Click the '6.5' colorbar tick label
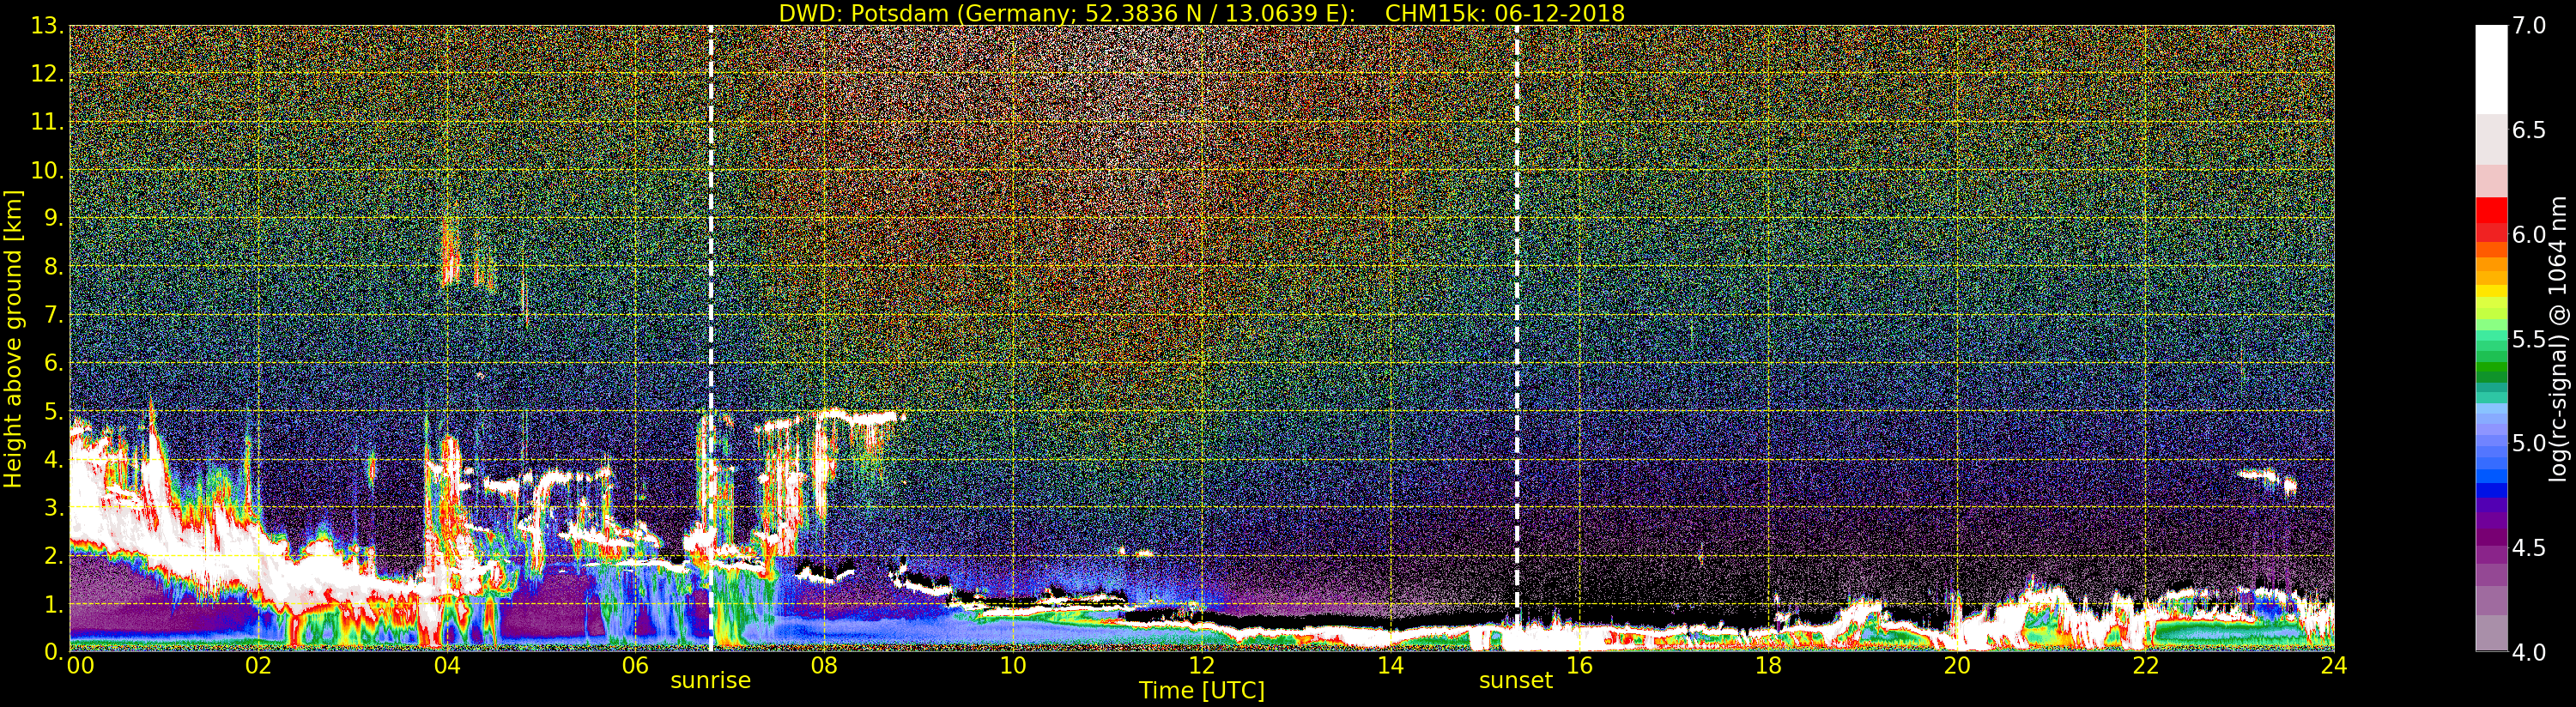The height and width of the screenshot is (707, 2576). click(x=2529, y=130)
